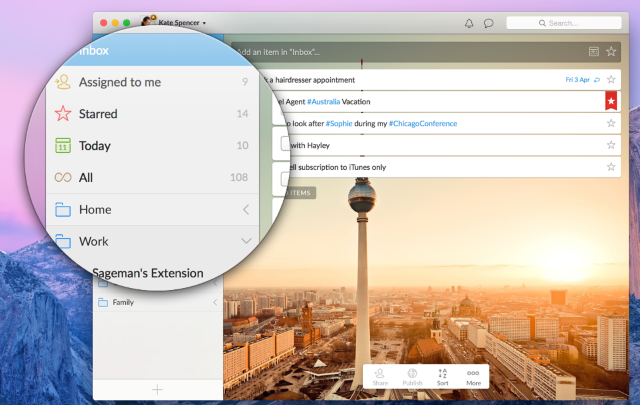Click the Publish globe button
The height and width of the screenshot is (405, 640).
(x=412, y=377)
